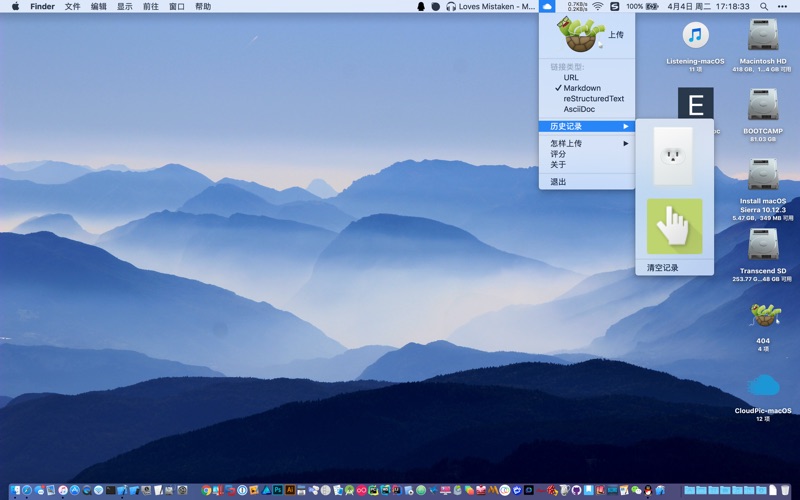The image size is (800, 500).
Task: Open QQ penguin from the dock
Action: point(648,490)
